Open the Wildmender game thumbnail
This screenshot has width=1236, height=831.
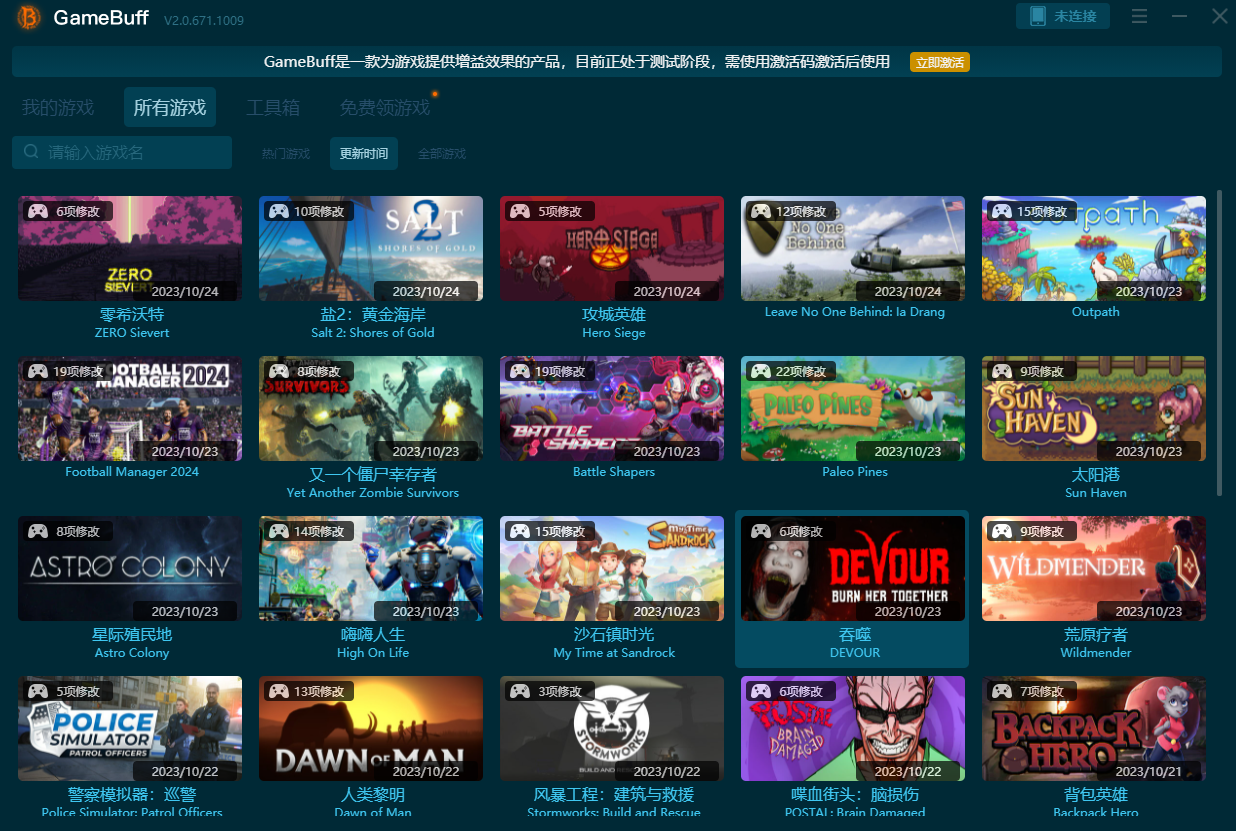coord(1094,568)
